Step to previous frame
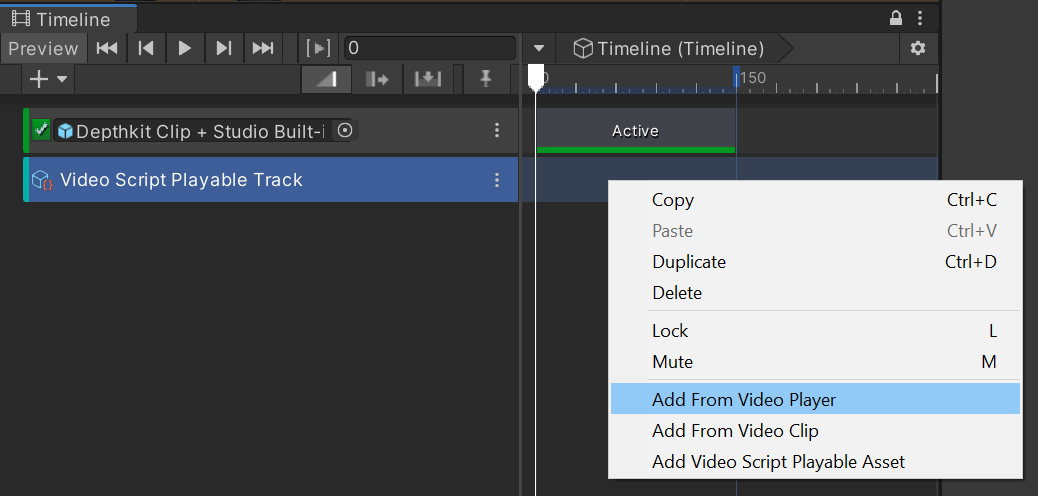Viewport: 1038px width, 496px height. (x=146, y=48)
